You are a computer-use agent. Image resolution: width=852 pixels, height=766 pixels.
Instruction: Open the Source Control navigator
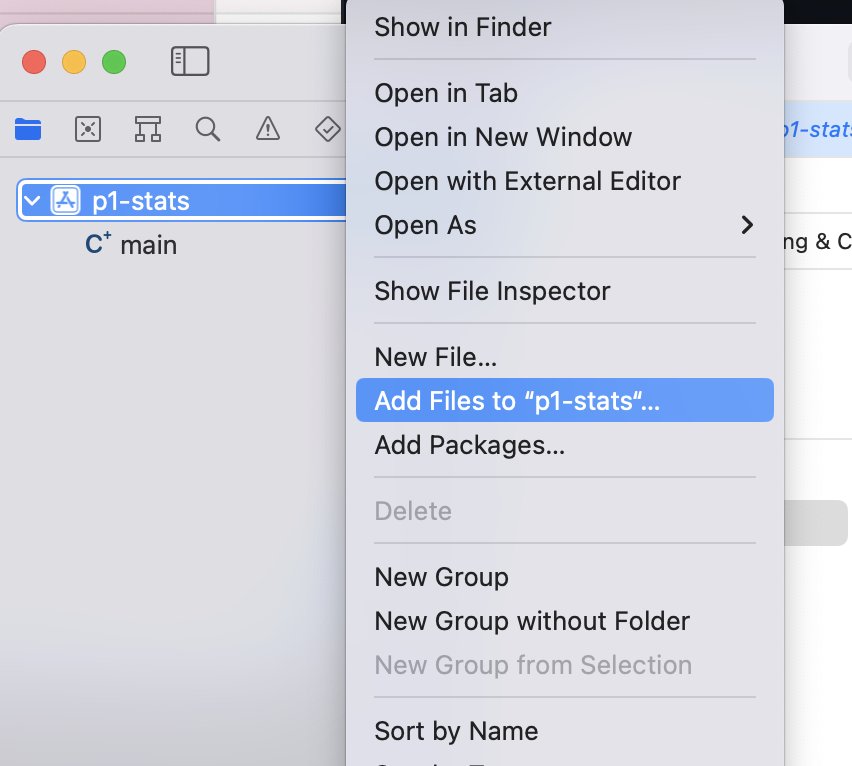(88, 129)
